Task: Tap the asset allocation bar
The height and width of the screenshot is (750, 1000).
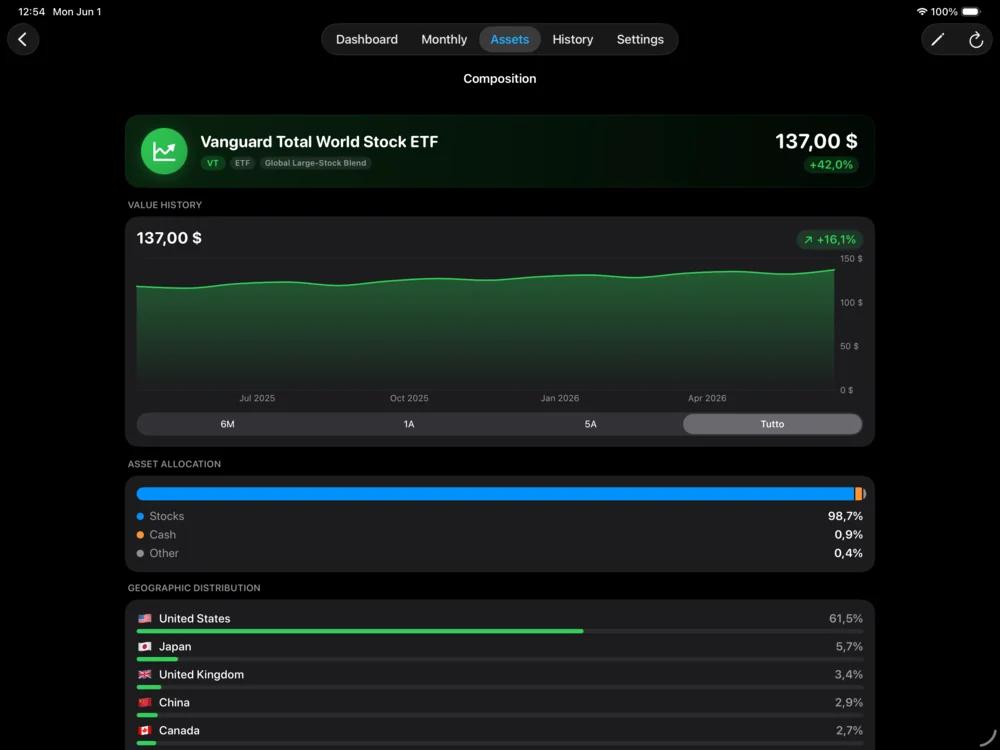Action: [x=501, y=494]
